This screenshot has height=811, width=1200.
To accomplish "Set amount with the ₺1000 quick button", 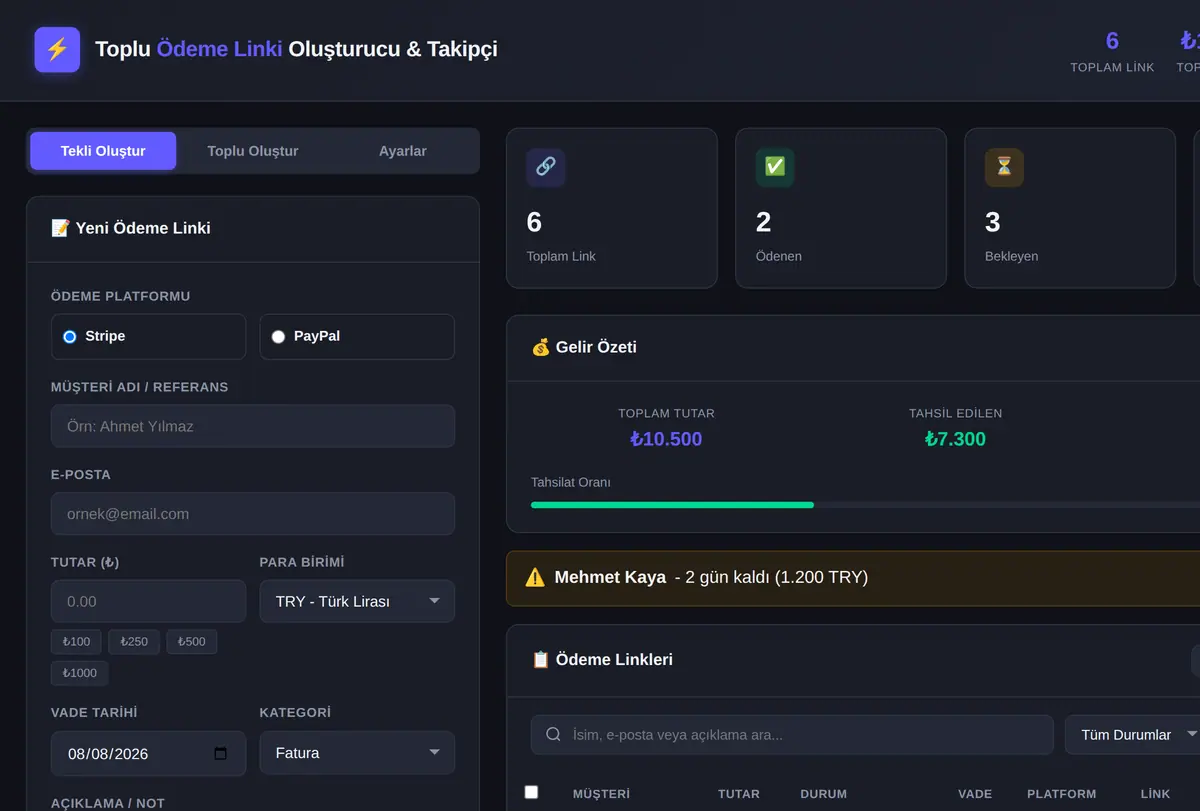I will [x=80, y=673].
